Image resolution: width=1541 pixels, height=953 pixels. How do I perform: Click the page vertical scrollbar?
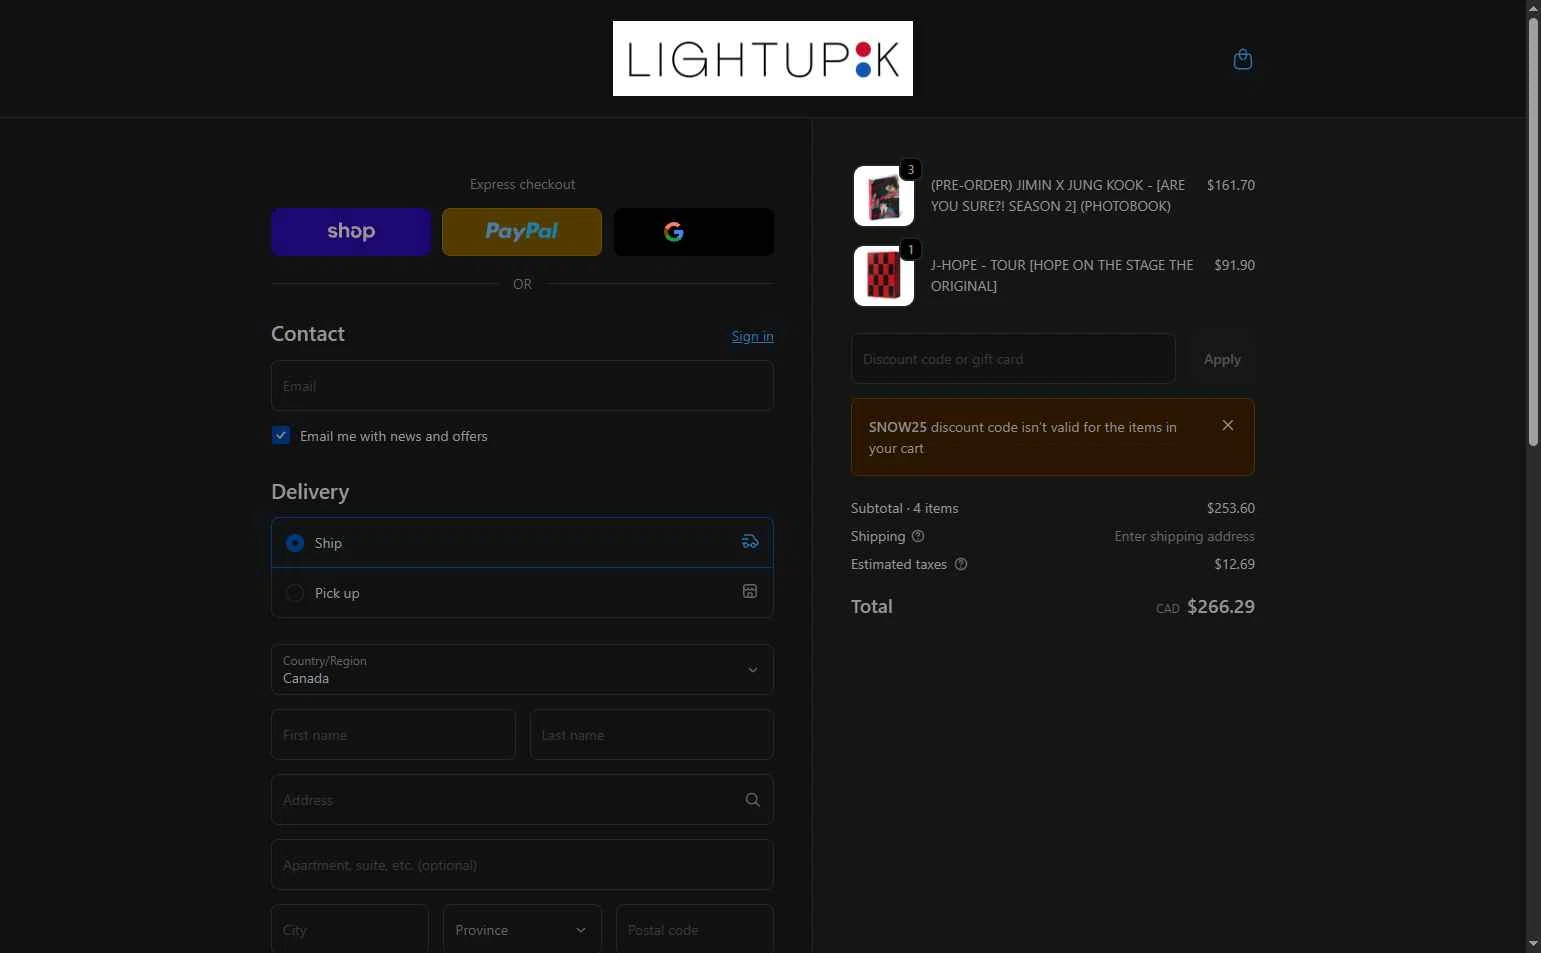1533,232
